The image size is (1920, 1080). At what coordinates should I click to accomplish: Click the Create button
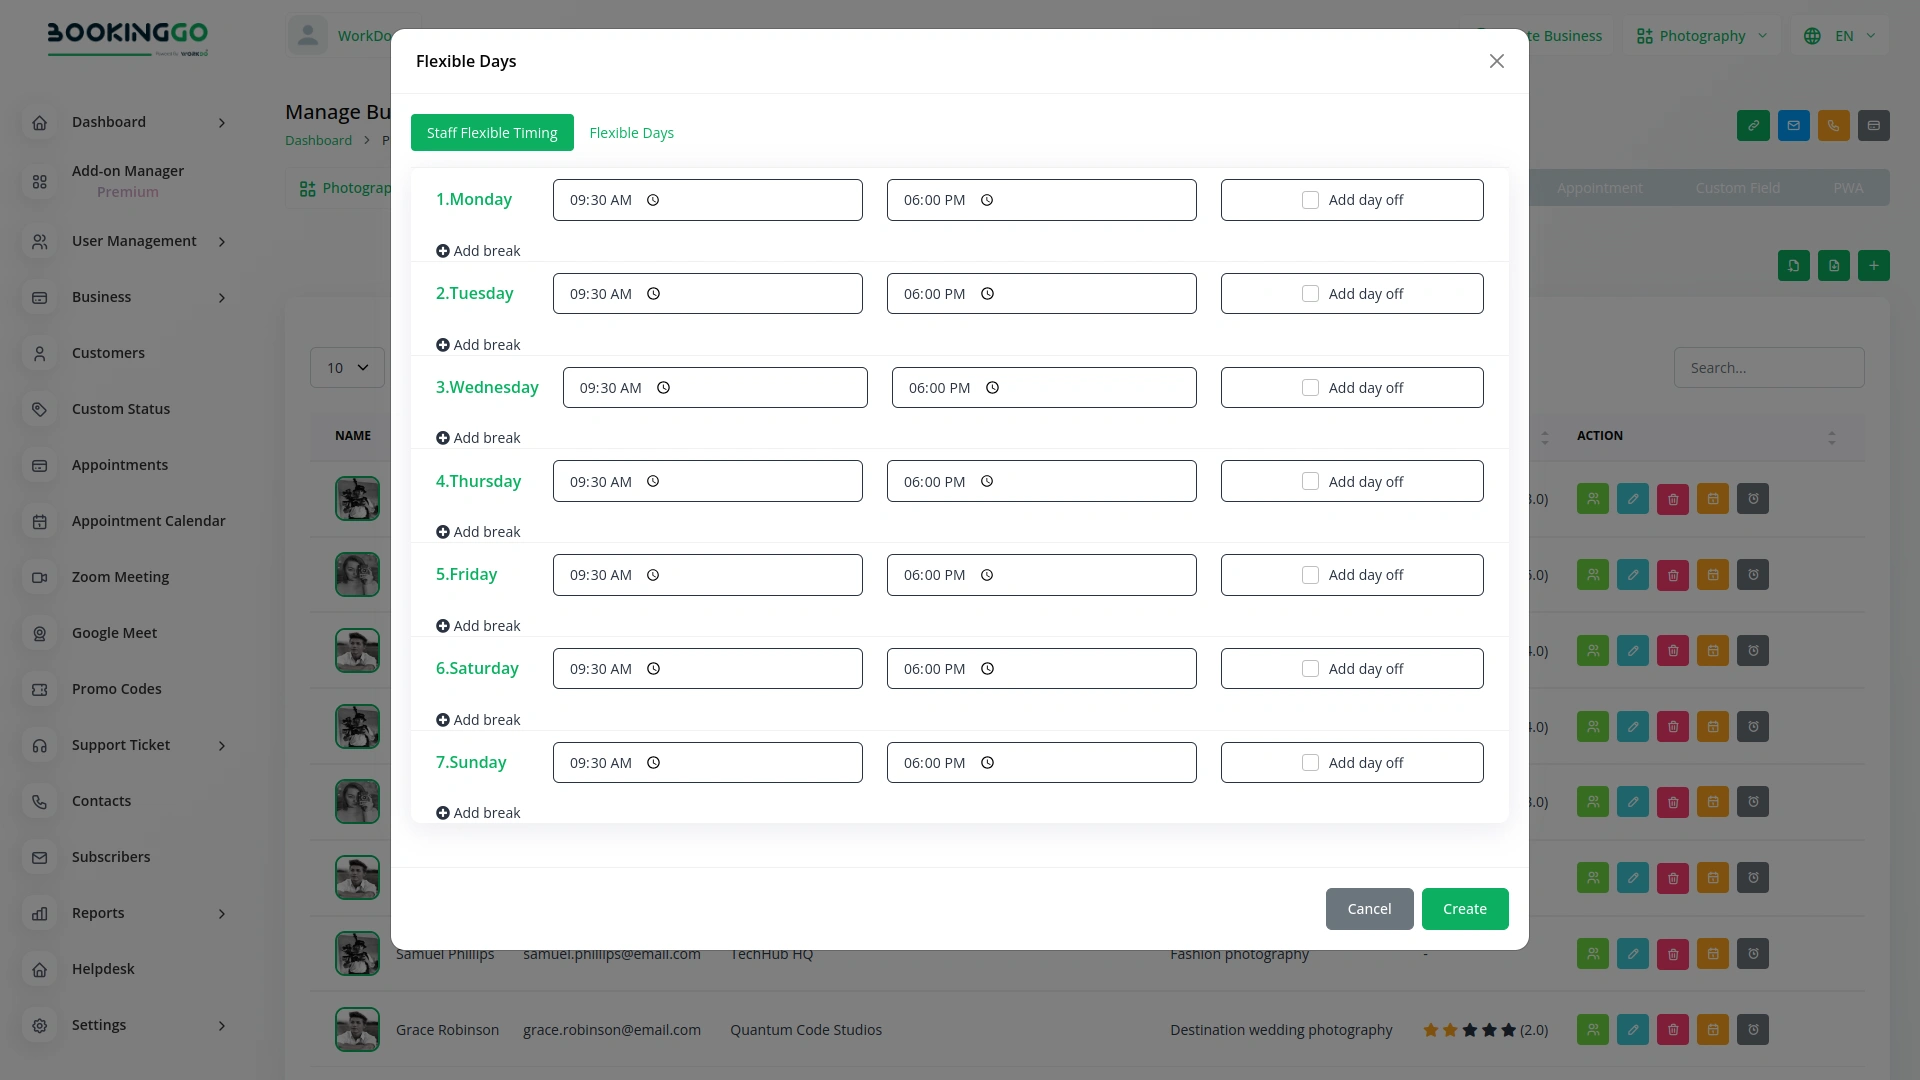click(x=1464, y=908)
